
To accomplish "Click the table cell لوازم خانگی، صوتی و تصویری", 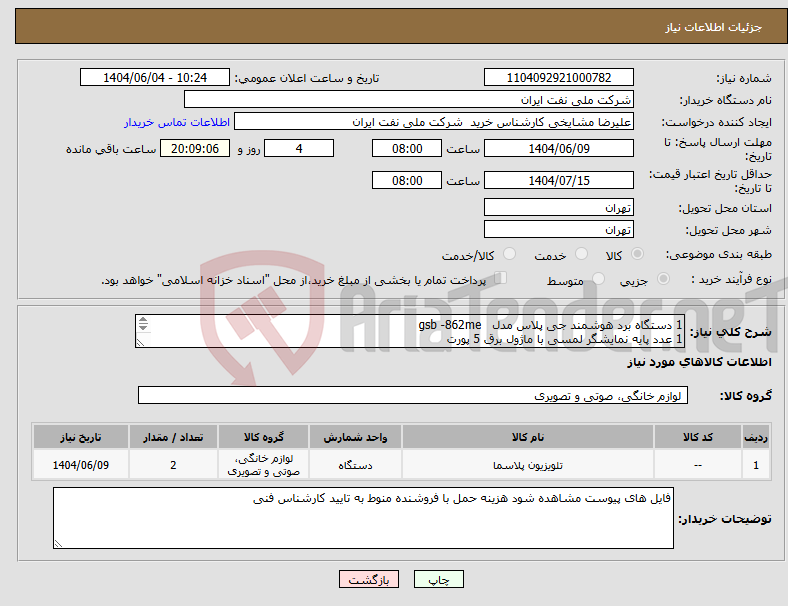I will click(x=264, y=465).
